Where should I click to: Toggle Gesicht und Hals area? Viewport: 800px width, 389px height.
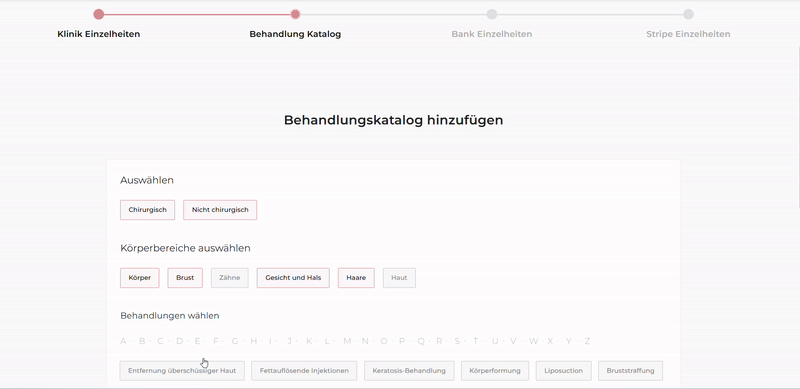(293, 278)
